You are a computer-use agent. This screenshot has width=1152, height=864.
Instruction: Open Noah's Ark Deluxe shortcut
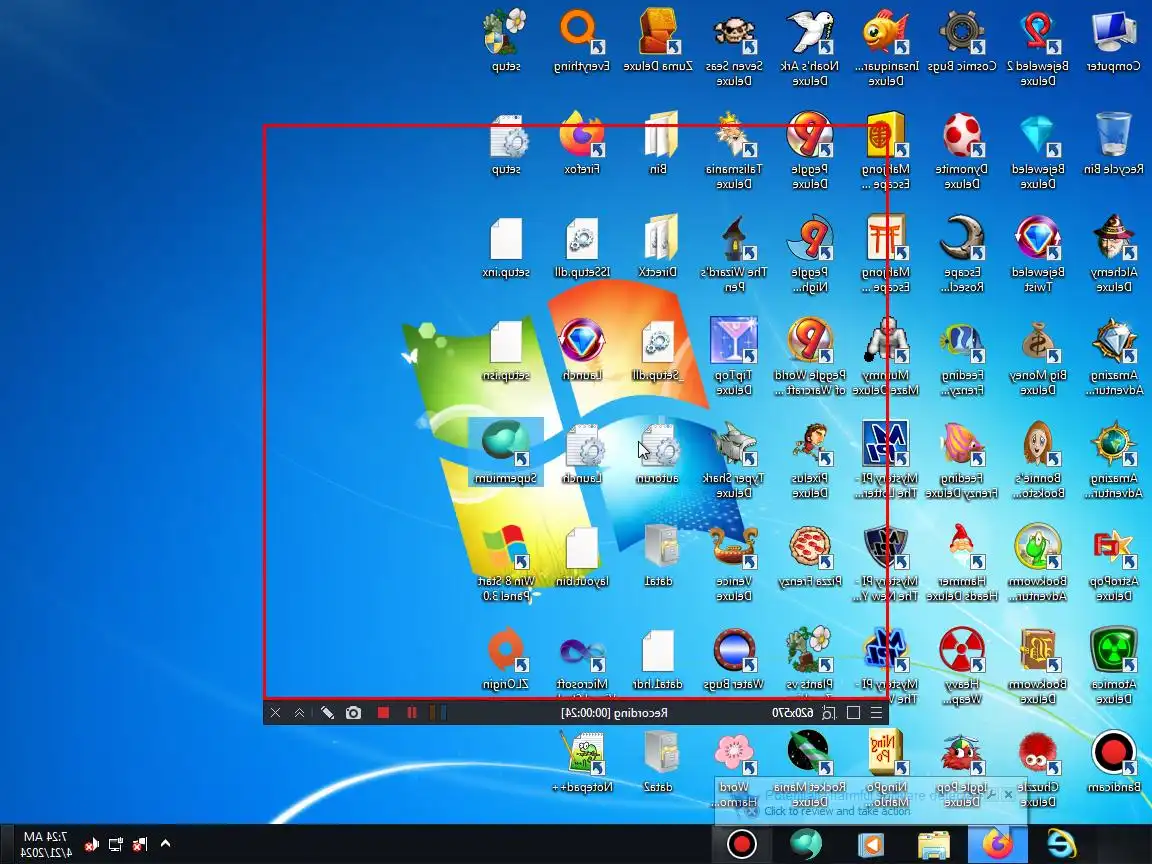(x=810, y=49)
